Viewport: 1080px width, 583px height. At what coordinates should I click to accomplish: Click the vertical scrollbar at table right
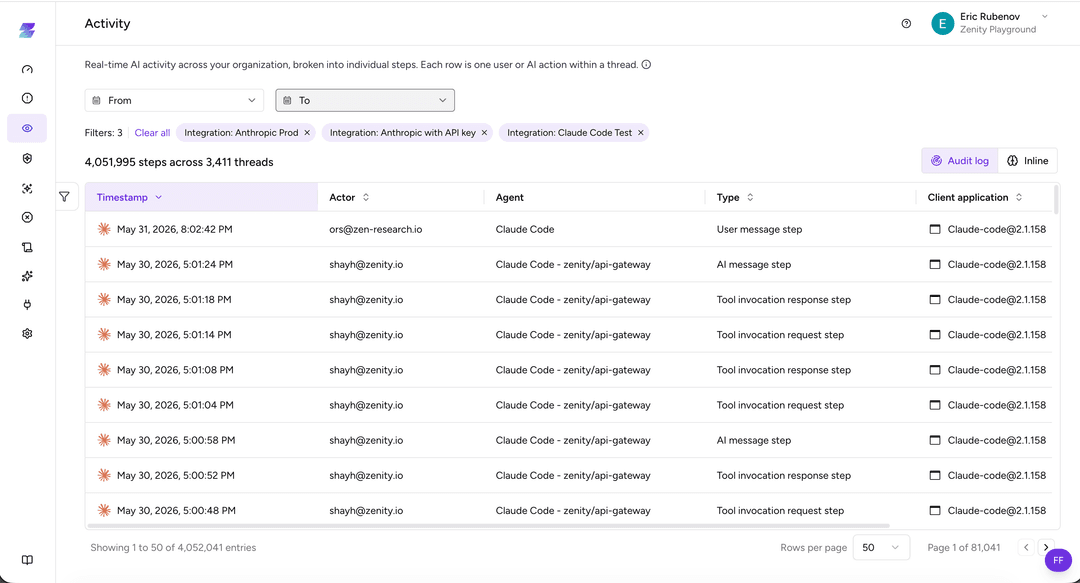tap(1055, 199)
